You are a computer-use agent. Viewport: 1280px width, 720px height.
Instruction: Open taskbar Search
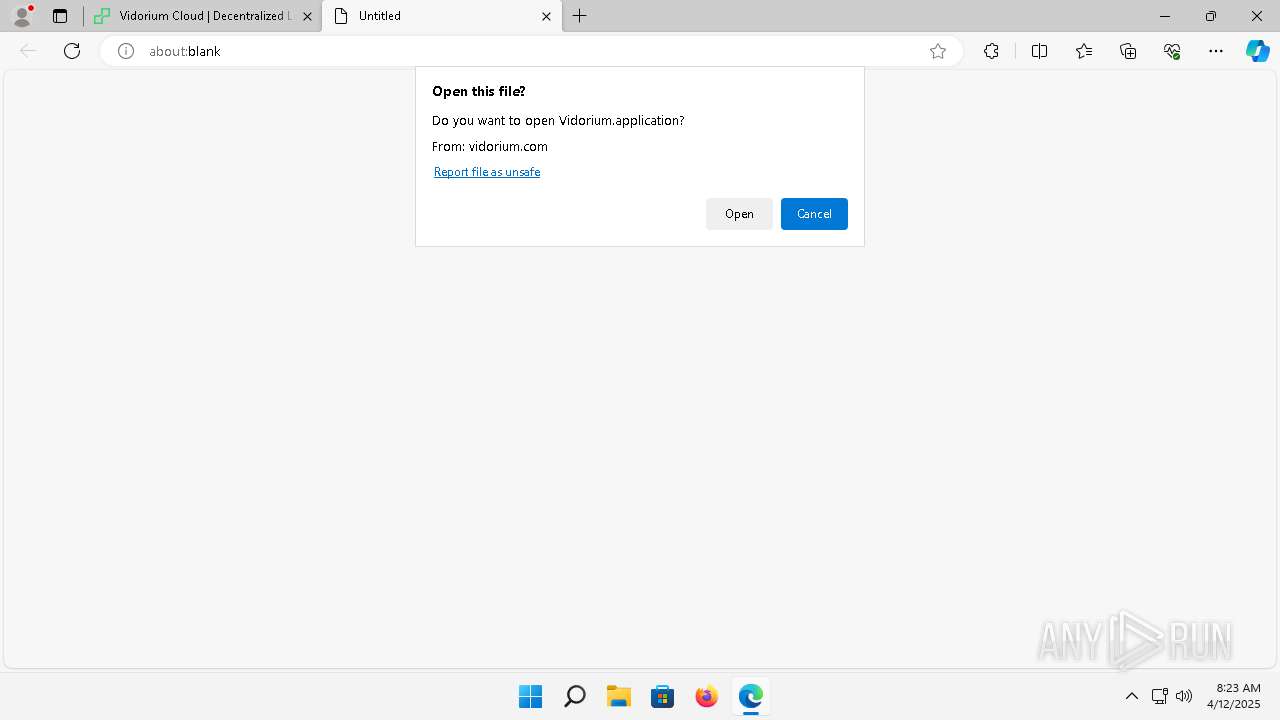[x=574, y=696]
